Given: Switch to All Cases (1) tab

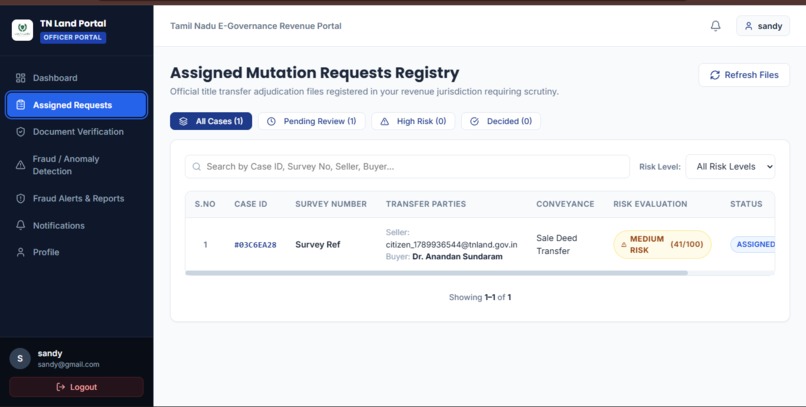Looking at the screenshot, I should tap(211, 121).
